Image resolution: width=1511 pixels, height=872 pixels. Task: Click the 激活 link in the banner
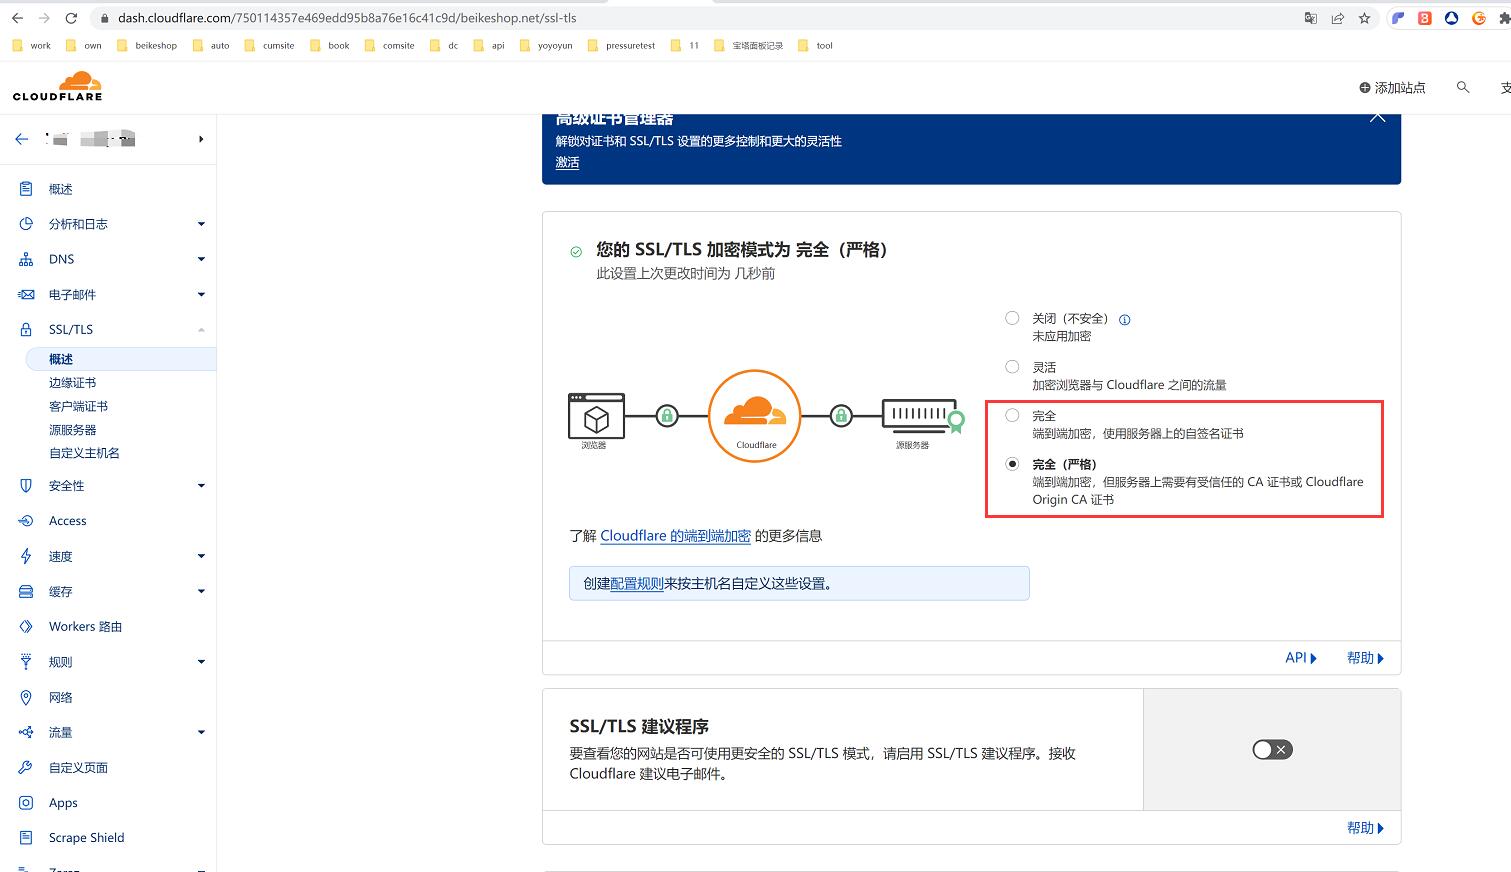(x=567, y=162)
